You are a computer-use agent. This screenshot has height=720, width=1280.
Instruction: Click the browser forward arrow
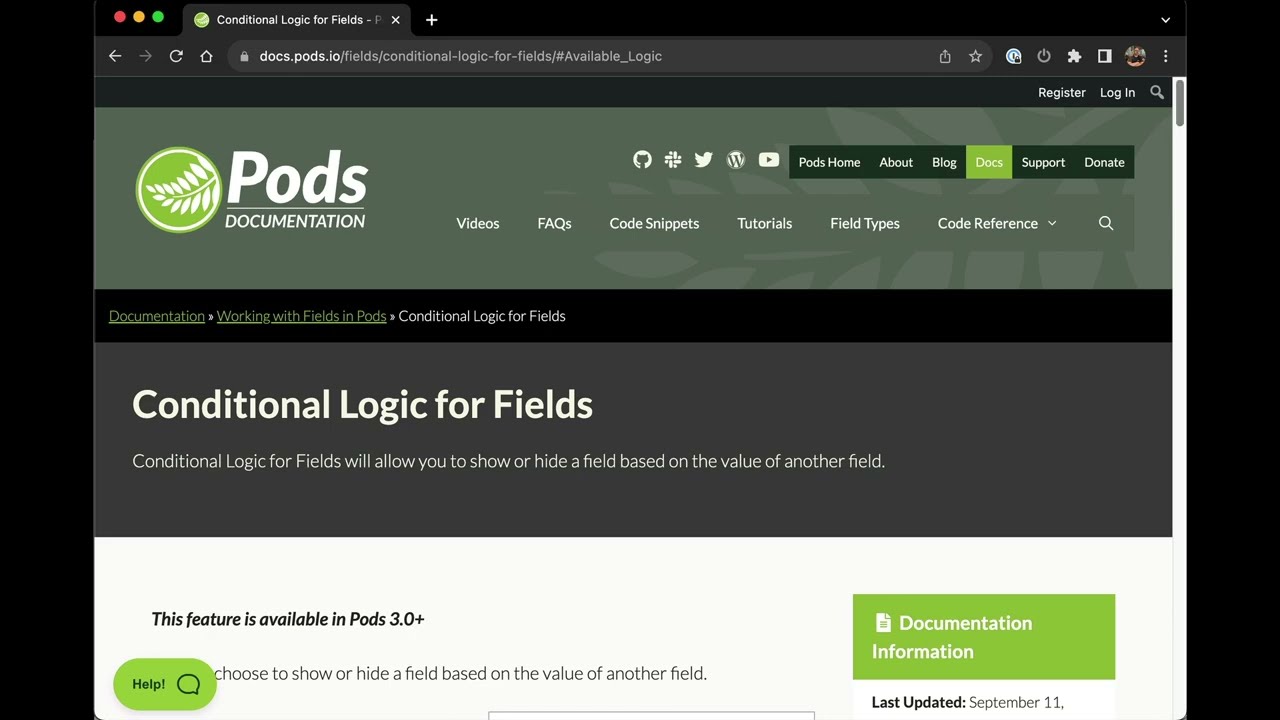pyautogui.click(x=145, y=56)
